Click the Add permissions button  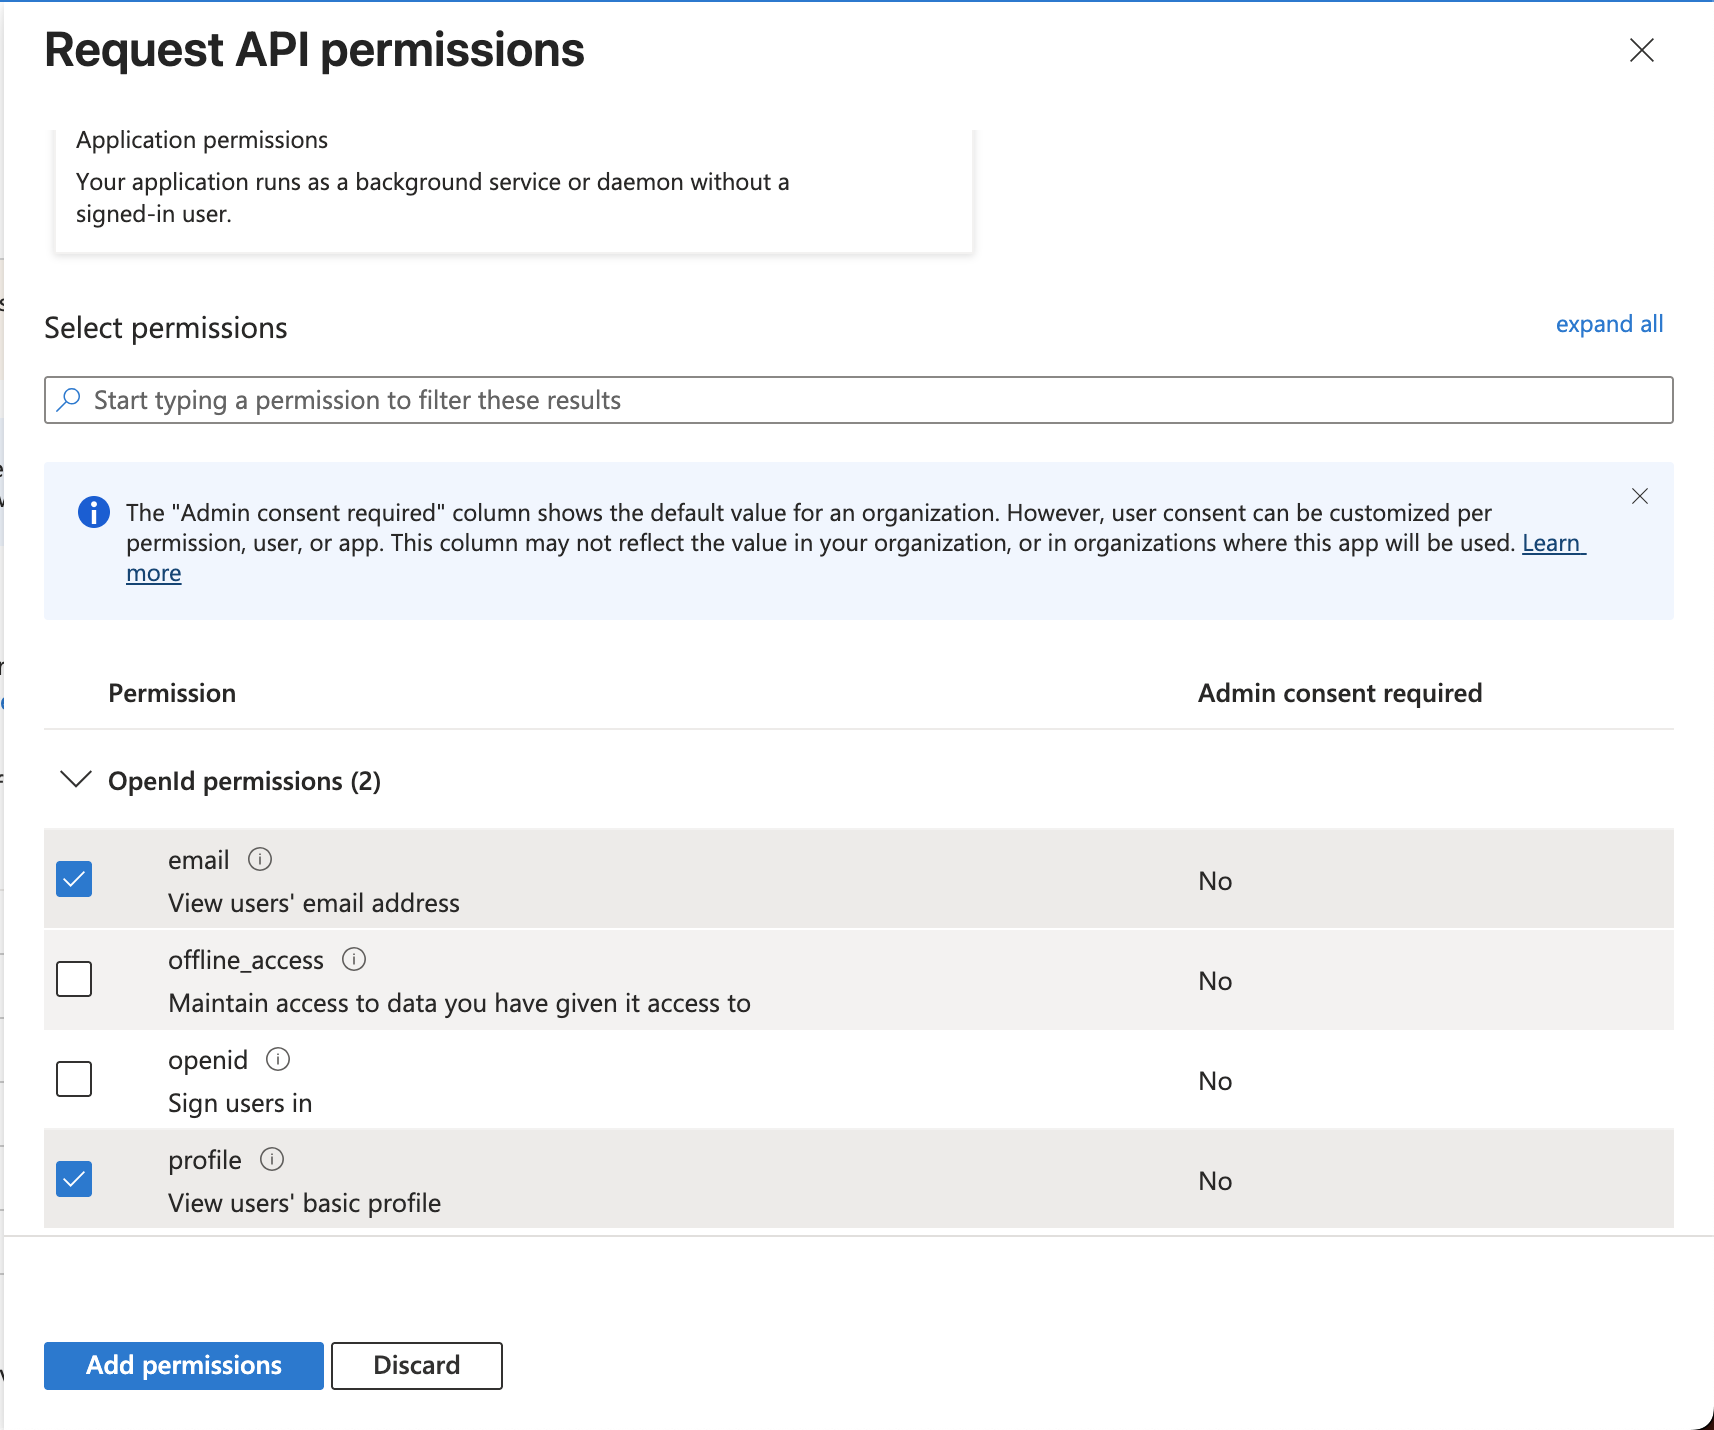click(184, 1365)
